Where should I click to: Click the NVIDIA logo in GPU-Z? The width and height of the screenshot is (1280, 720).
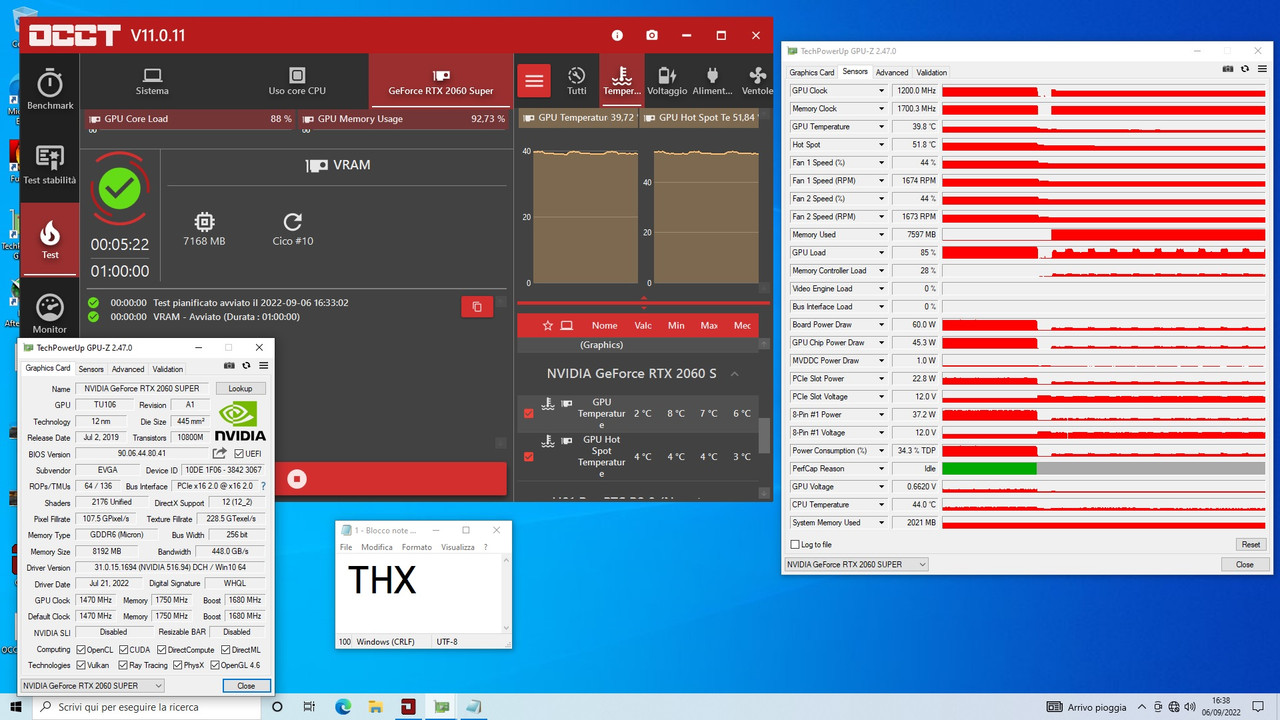[x=241, y=421]
